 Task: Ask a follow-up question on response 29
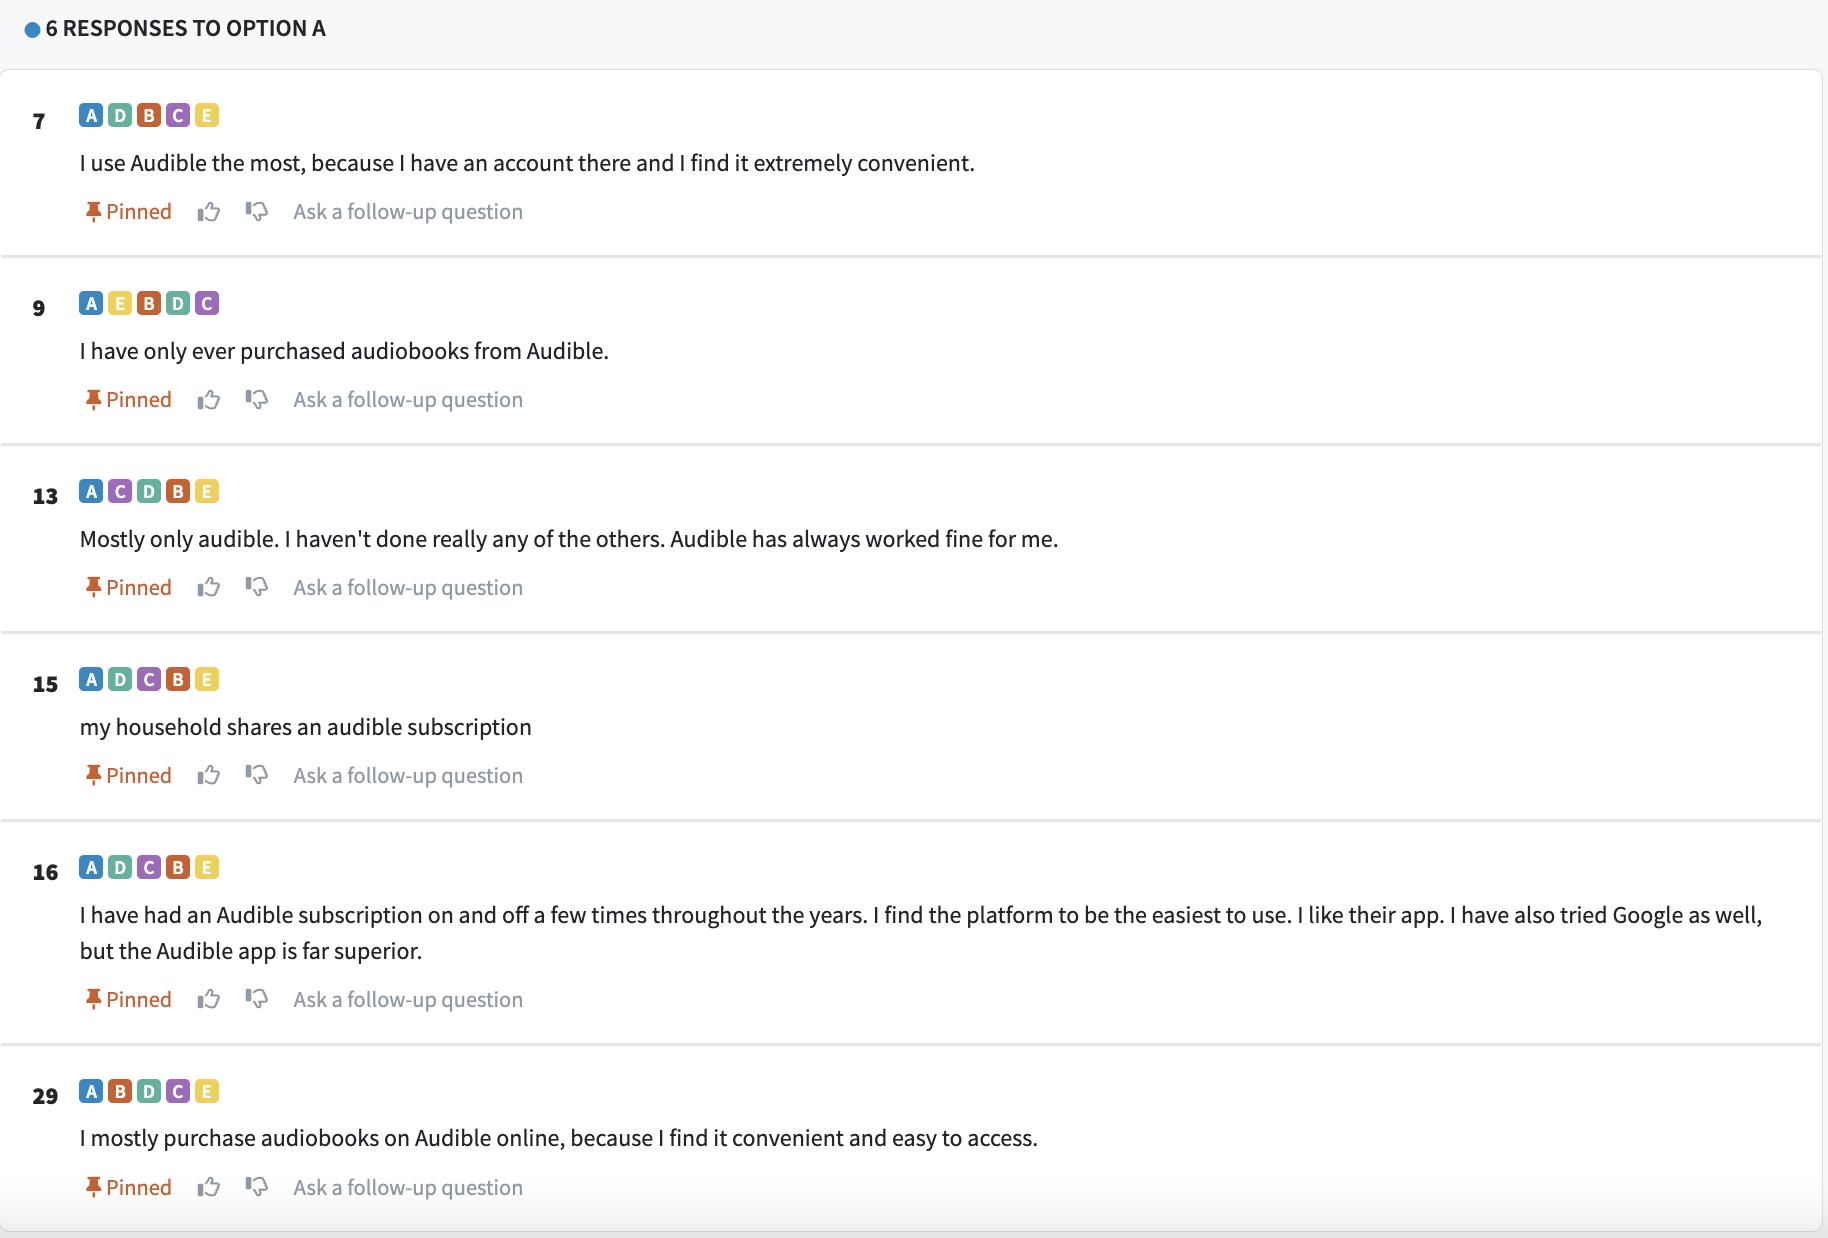coord(408,1188)
